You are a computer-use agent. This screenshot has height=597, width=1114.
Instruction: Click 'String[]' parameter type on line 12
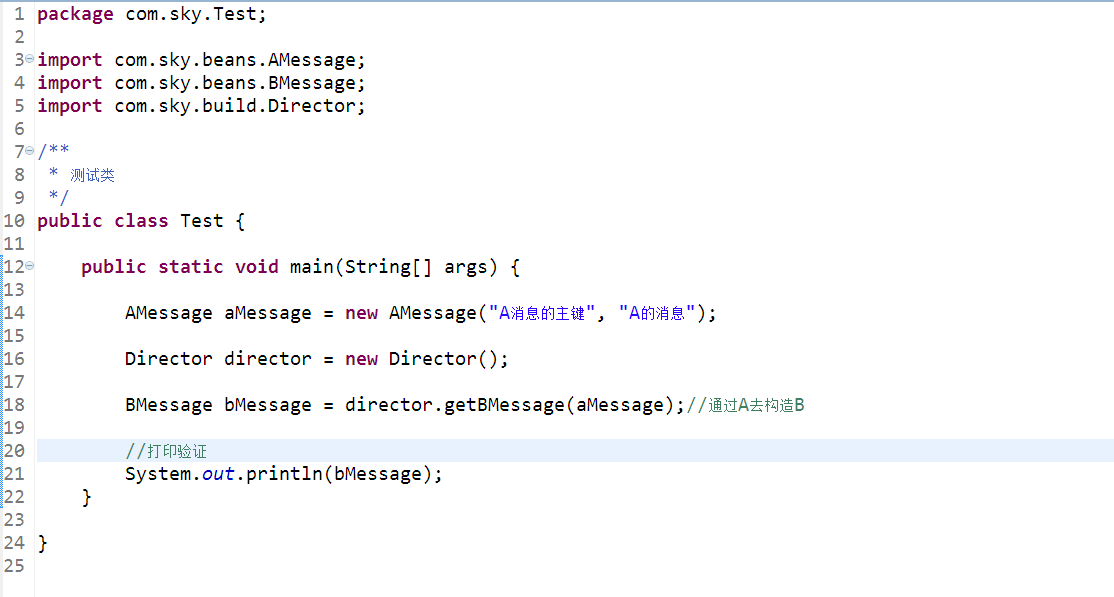click(x=388, y=267)
